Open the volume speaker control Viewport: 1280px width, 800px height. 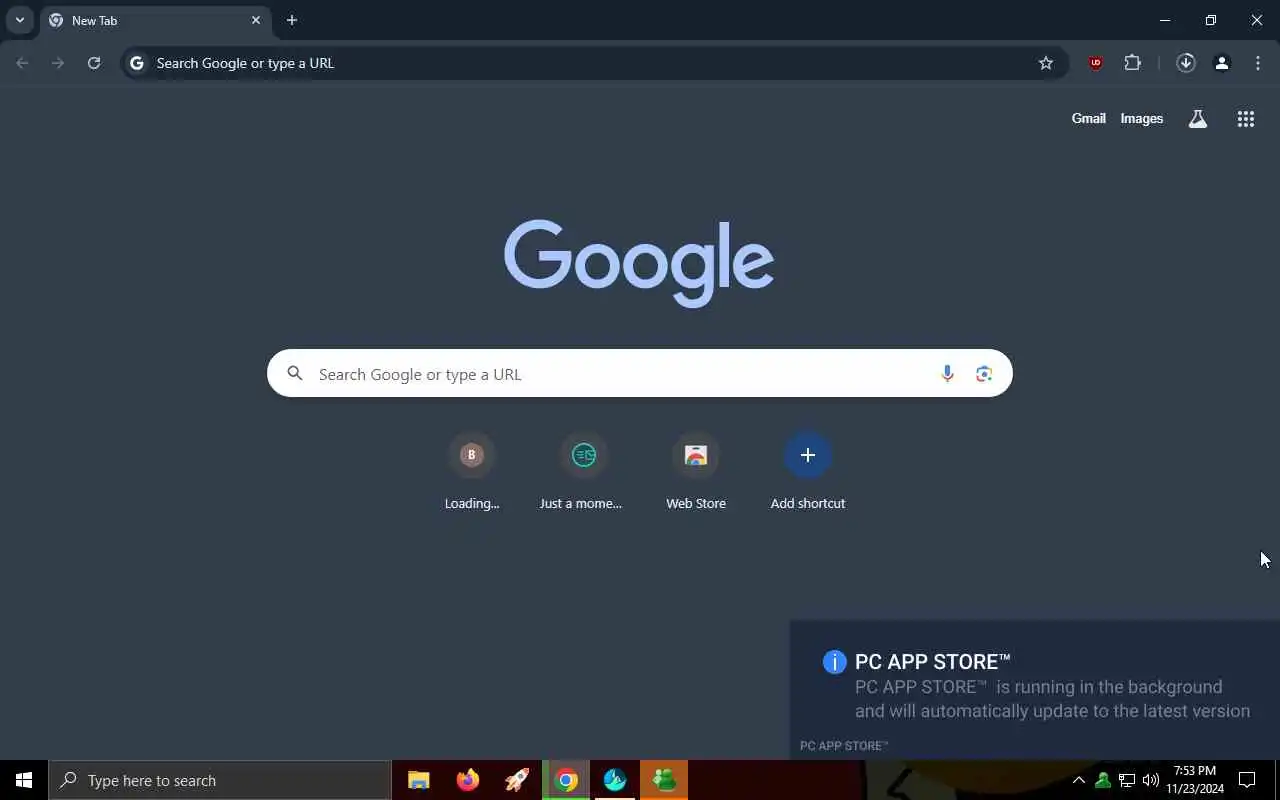click(x=1151, y=780)
